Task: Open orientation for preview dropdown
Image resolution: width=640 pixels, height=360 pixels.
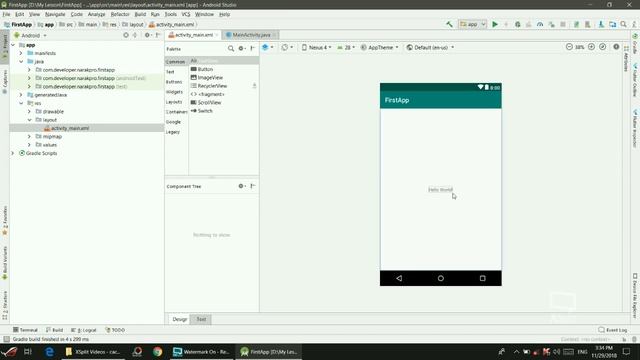Action: pos(287,47)
